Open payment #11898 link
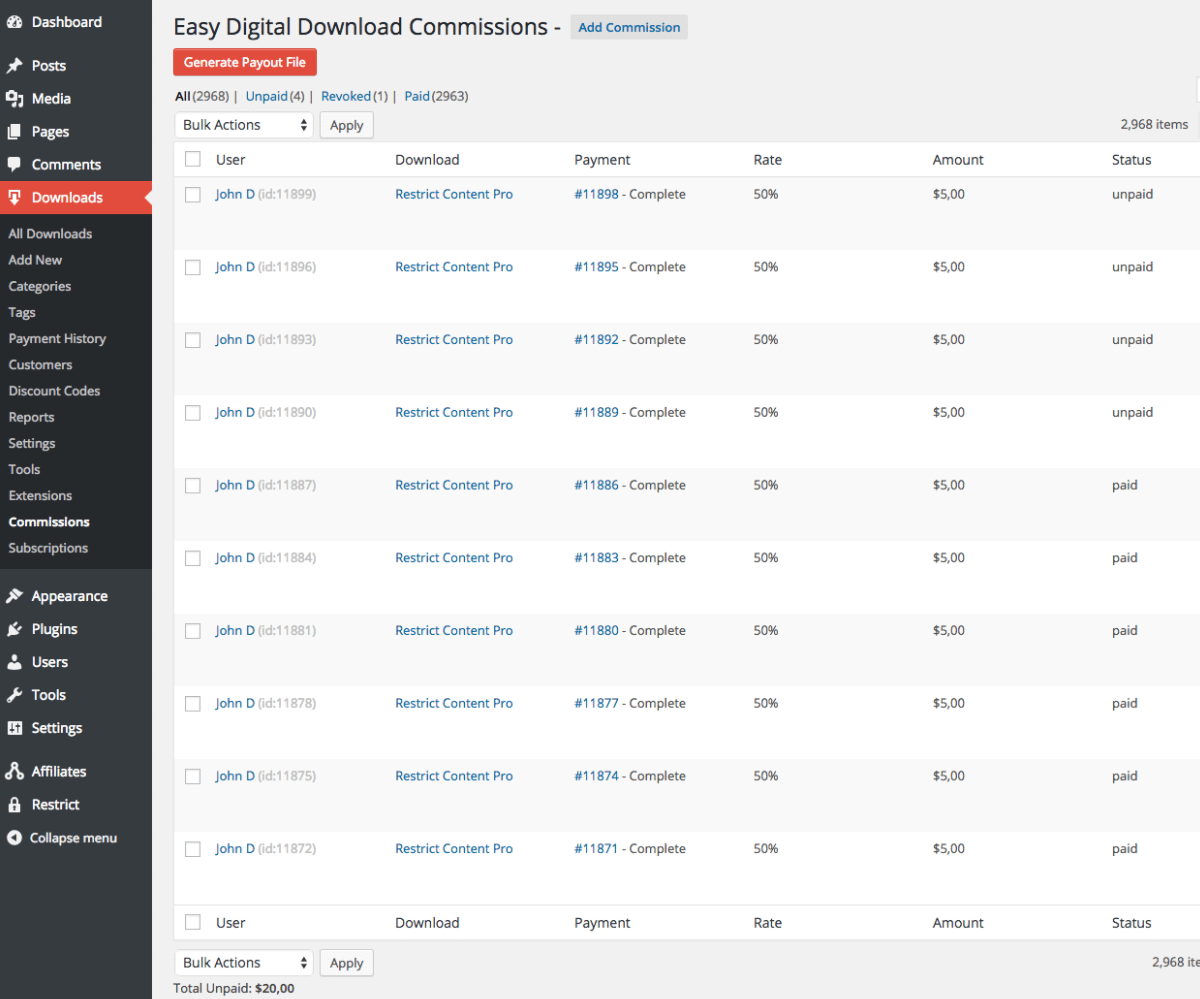 (x=596, y=195)
